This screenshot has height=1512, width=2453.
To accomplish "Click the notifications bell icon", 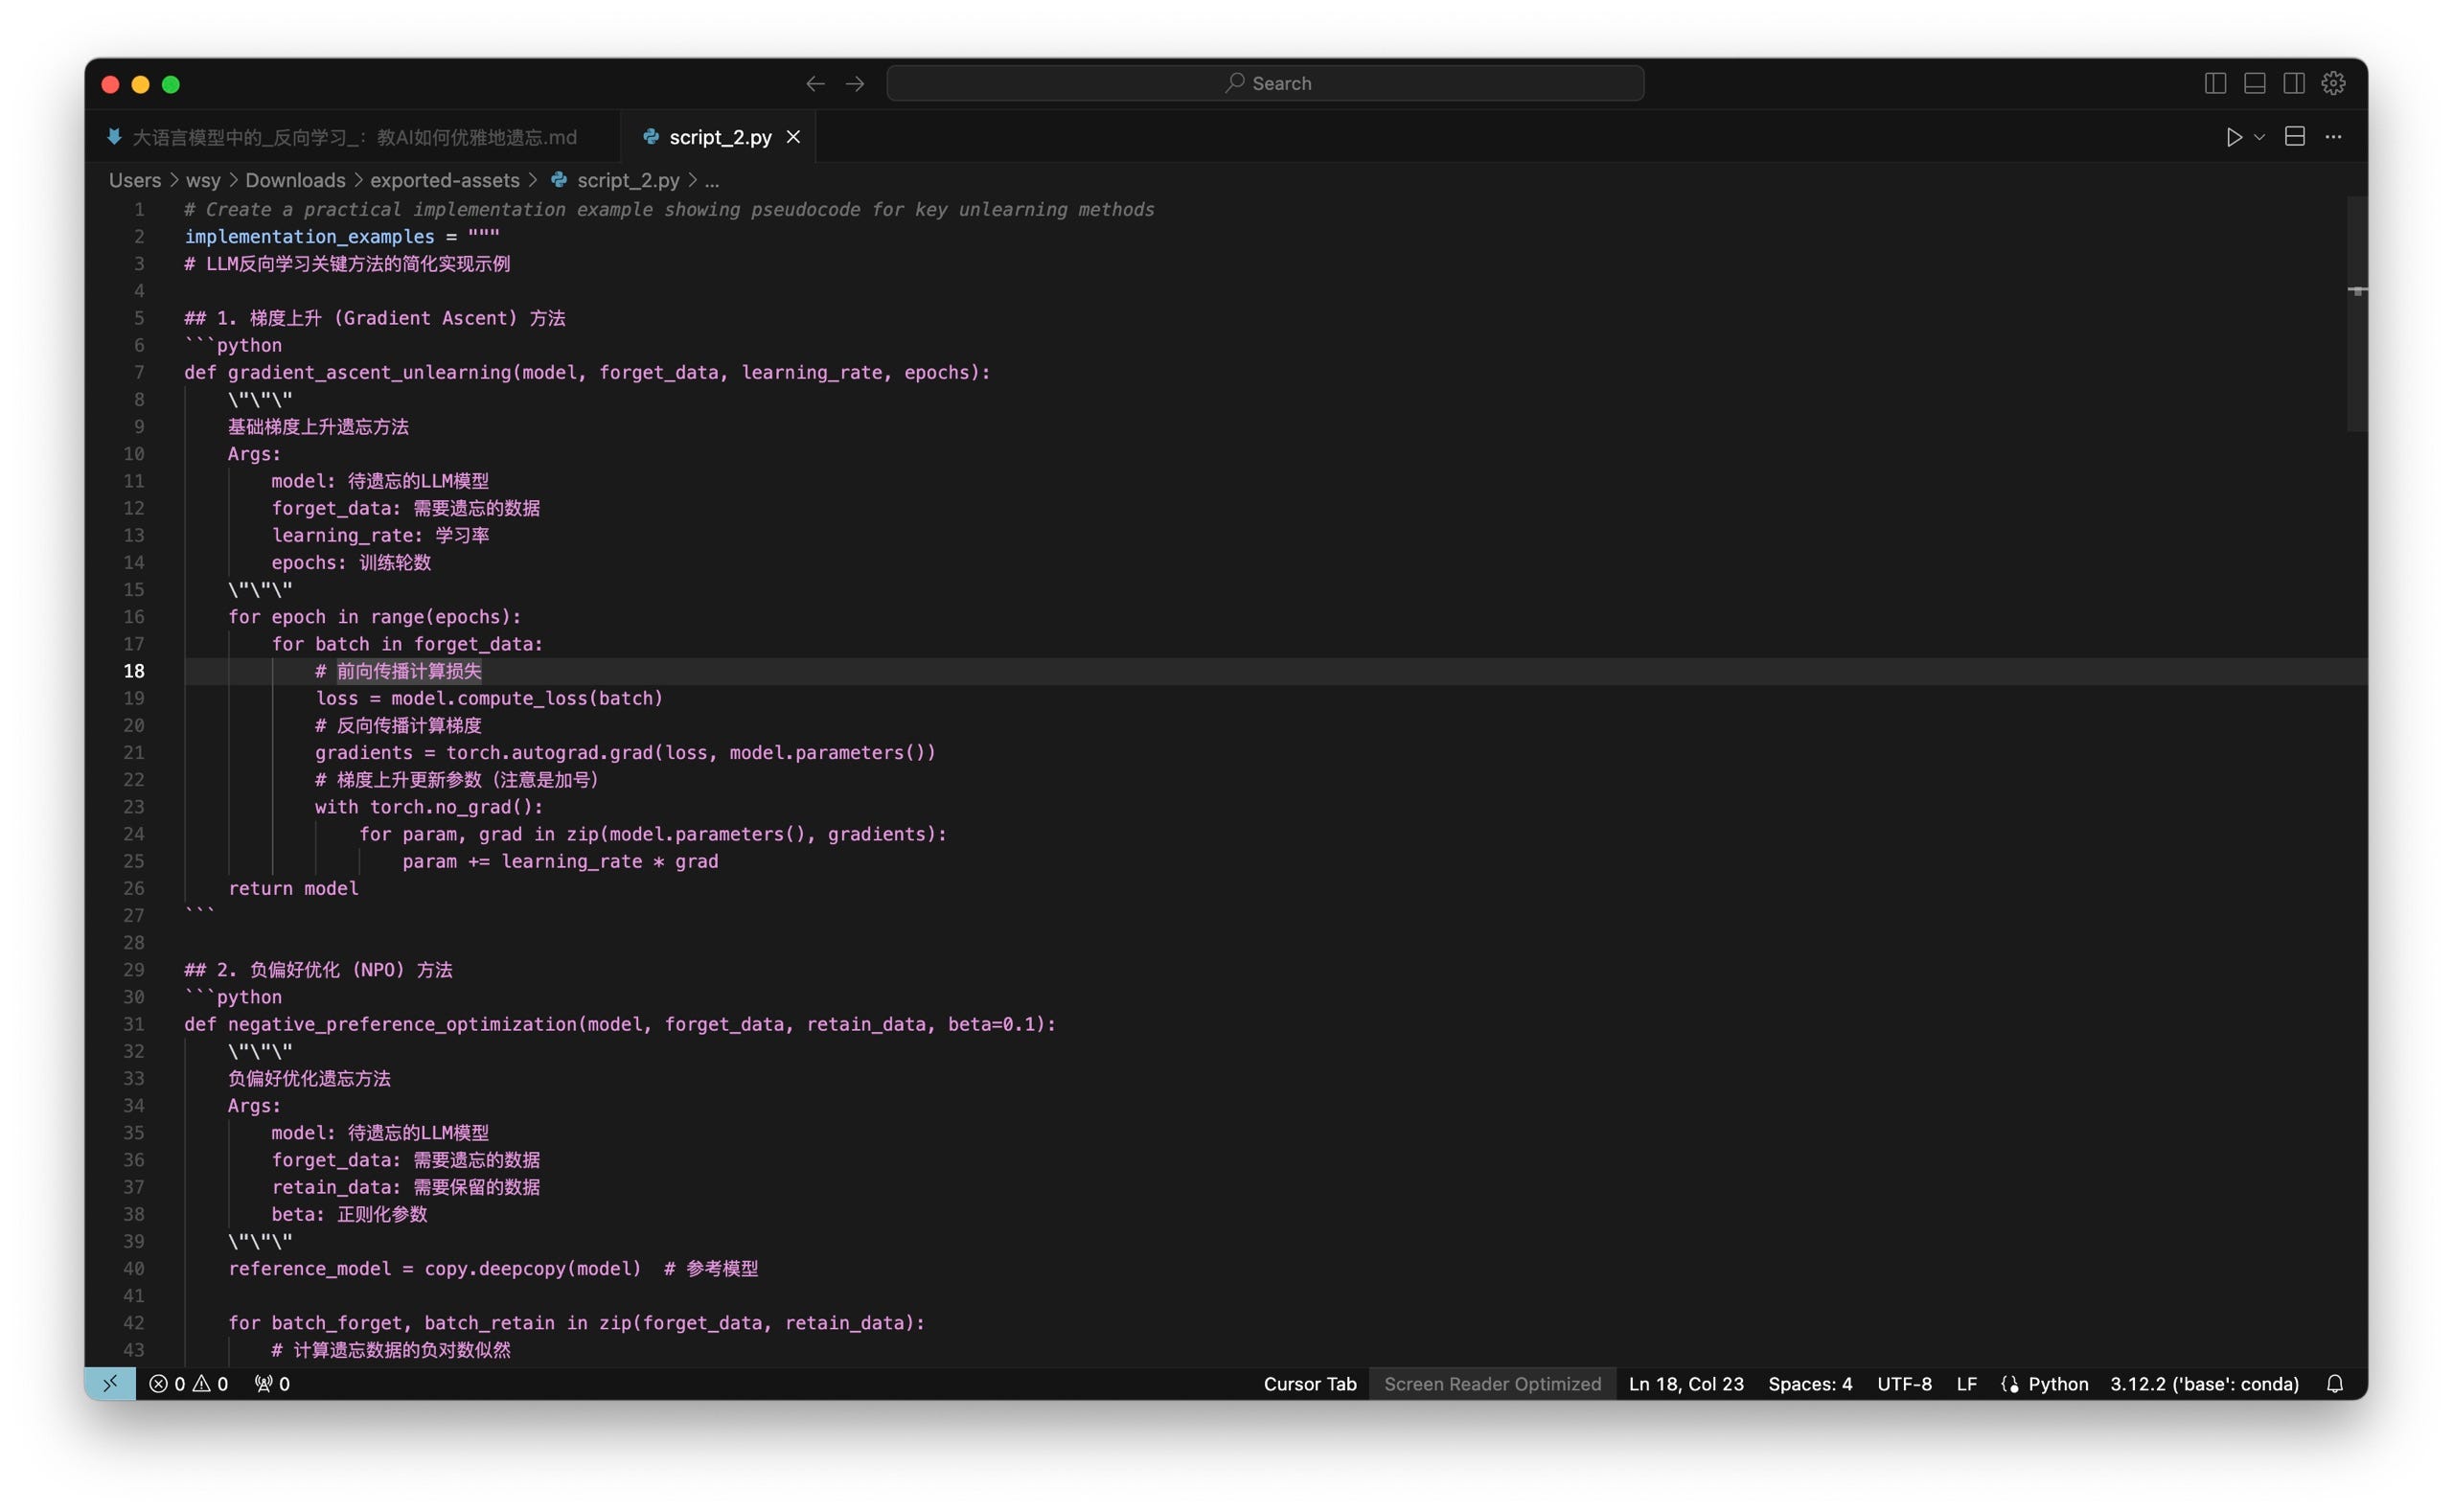I will coord(2334,1383).
